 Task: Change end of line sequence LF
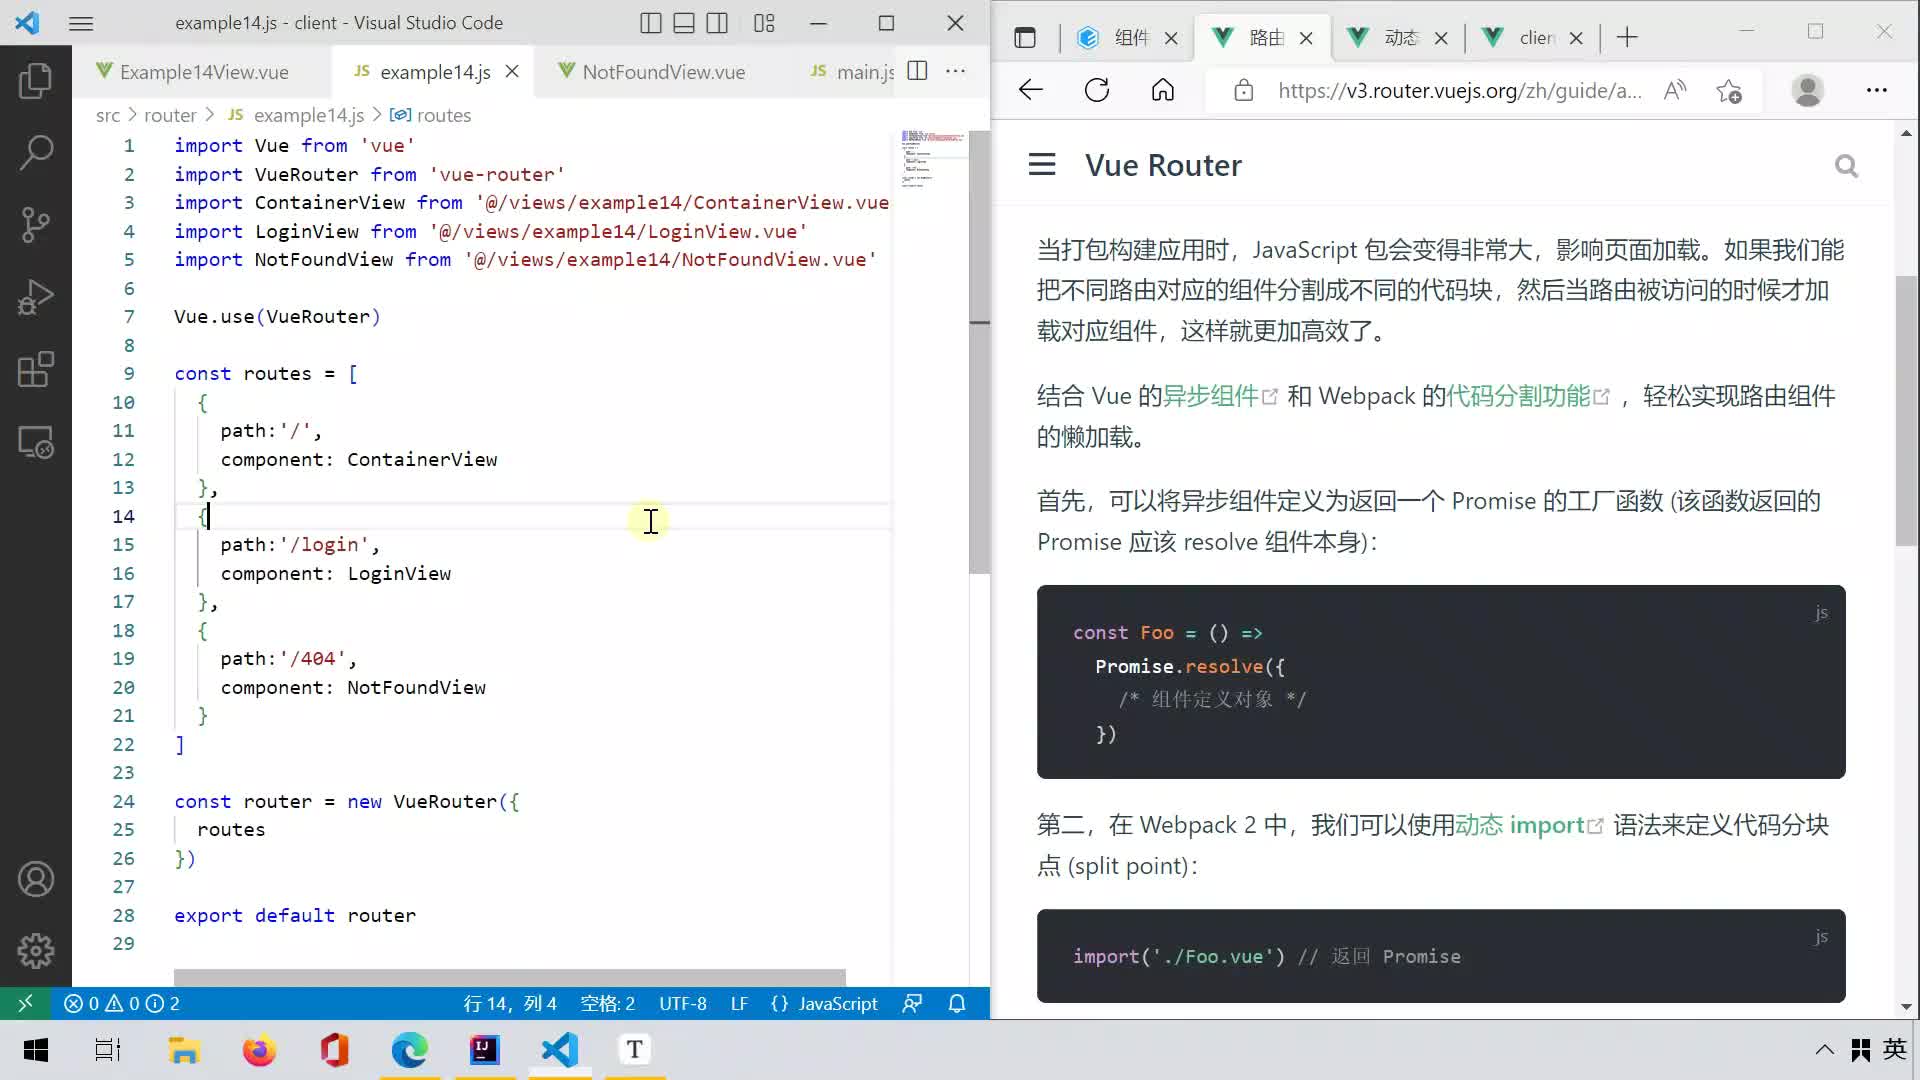coord(739,1003)
